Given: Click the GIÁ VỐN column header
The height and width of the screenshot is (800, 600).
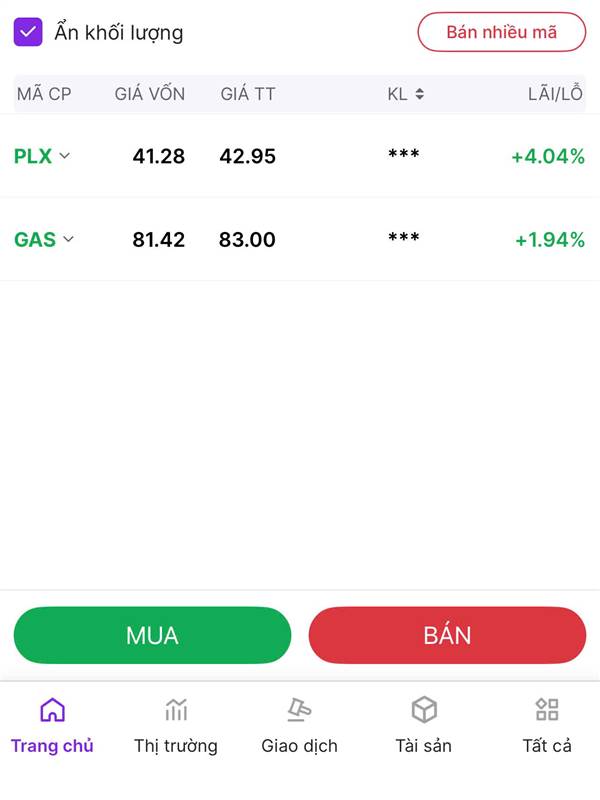Looking at the screenshot, I should pyautogui.click(x=150, y=94).
